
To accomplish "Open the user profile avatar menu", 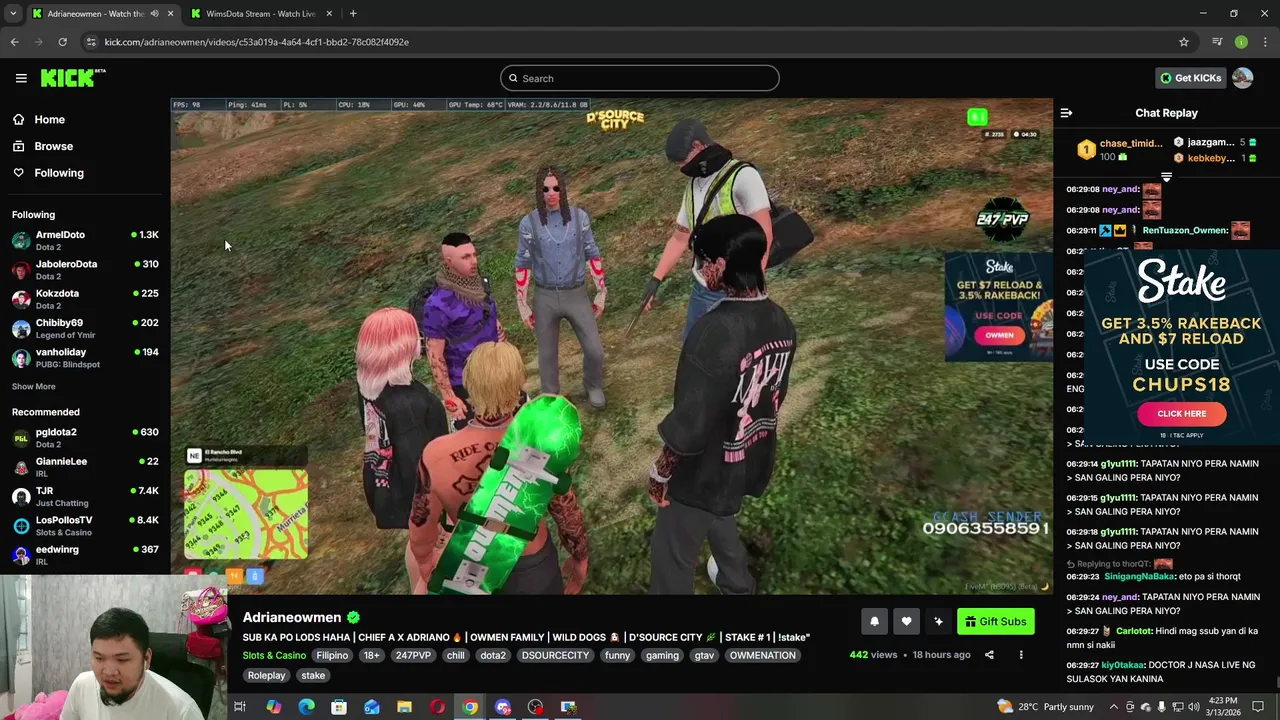I will click(1242, 78).
